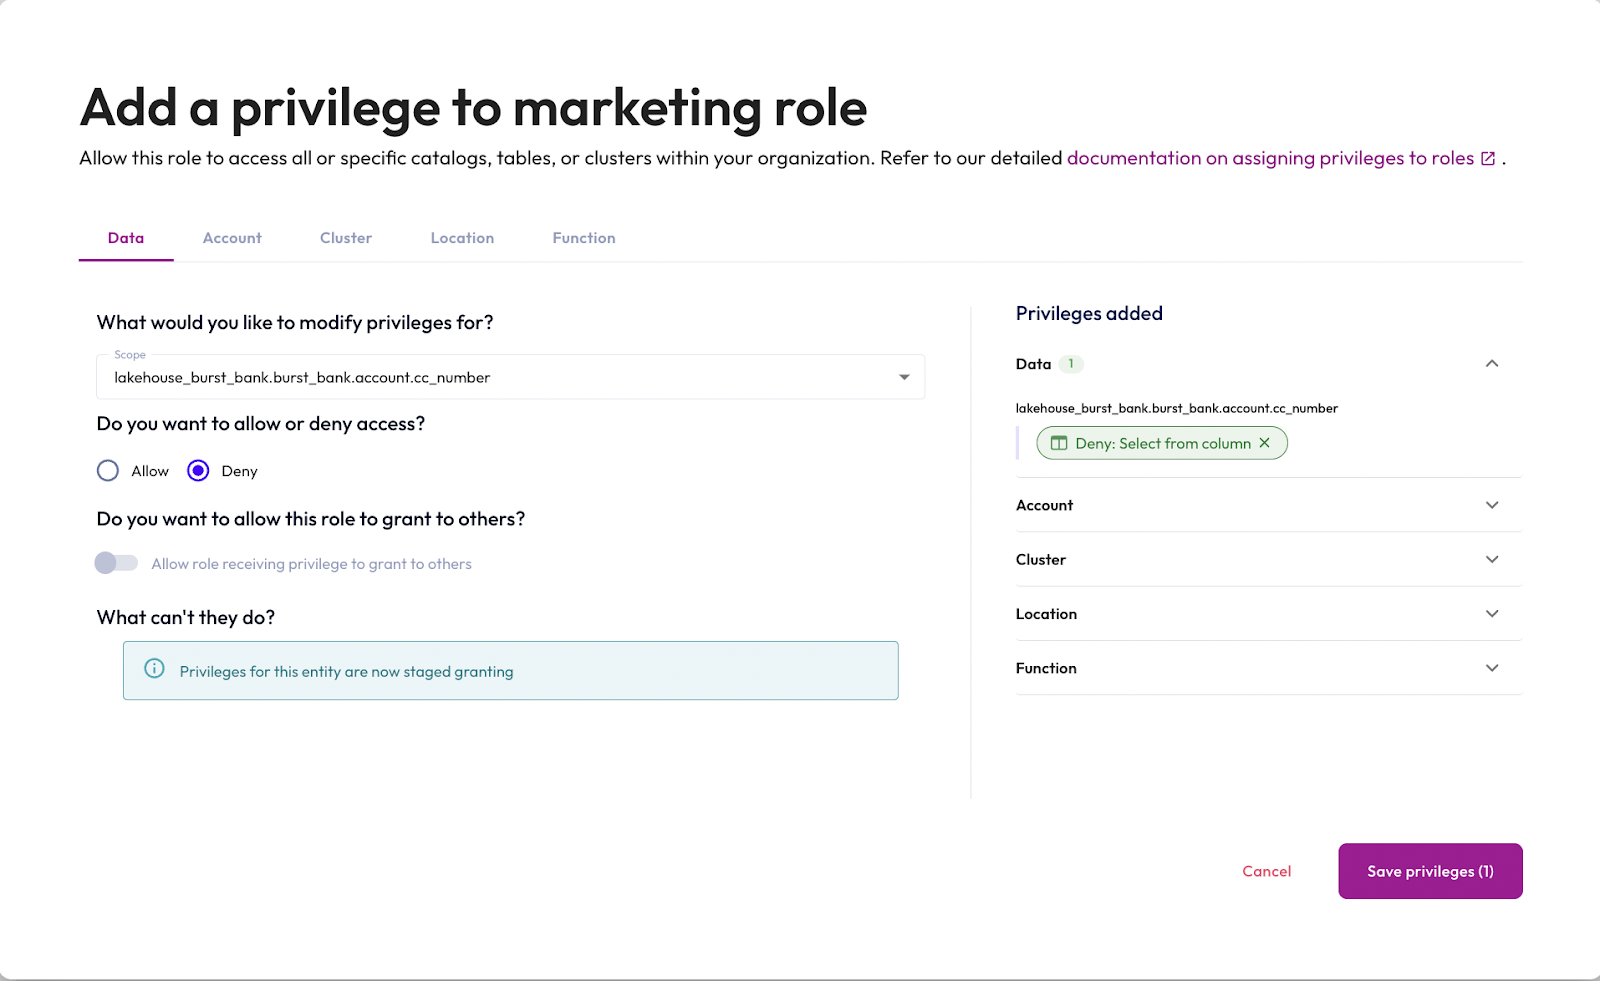This screenshot has width=1600, height=981.
Task: Open documentation on assigning privileges link
Action: click(1270, 159)
